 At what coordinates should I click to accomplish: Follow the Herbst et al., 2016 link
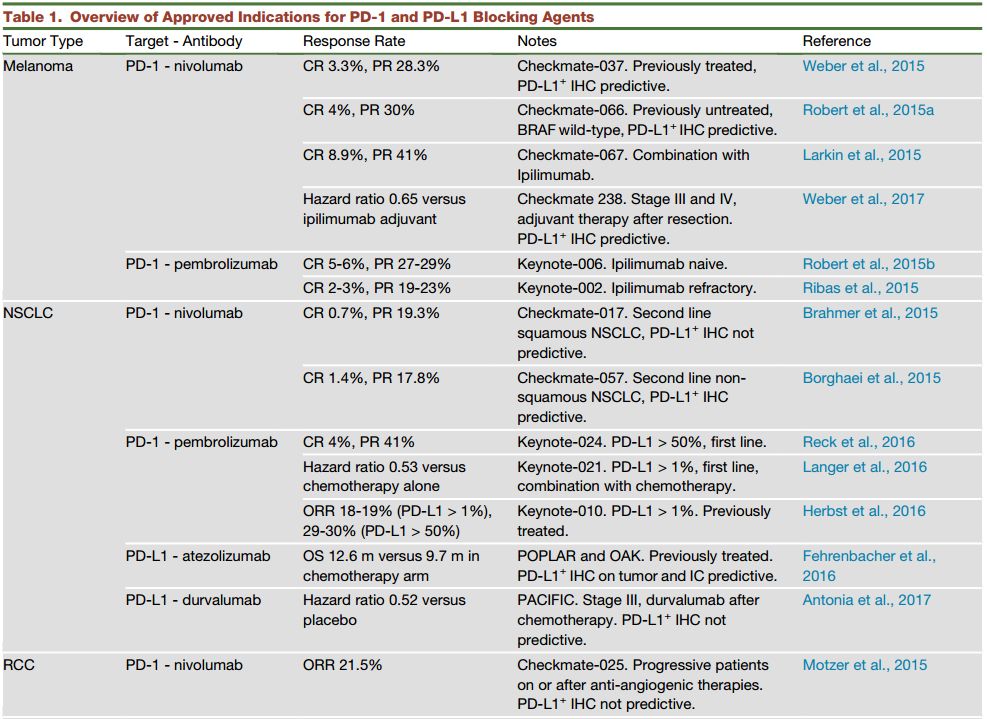click(864, 511)
